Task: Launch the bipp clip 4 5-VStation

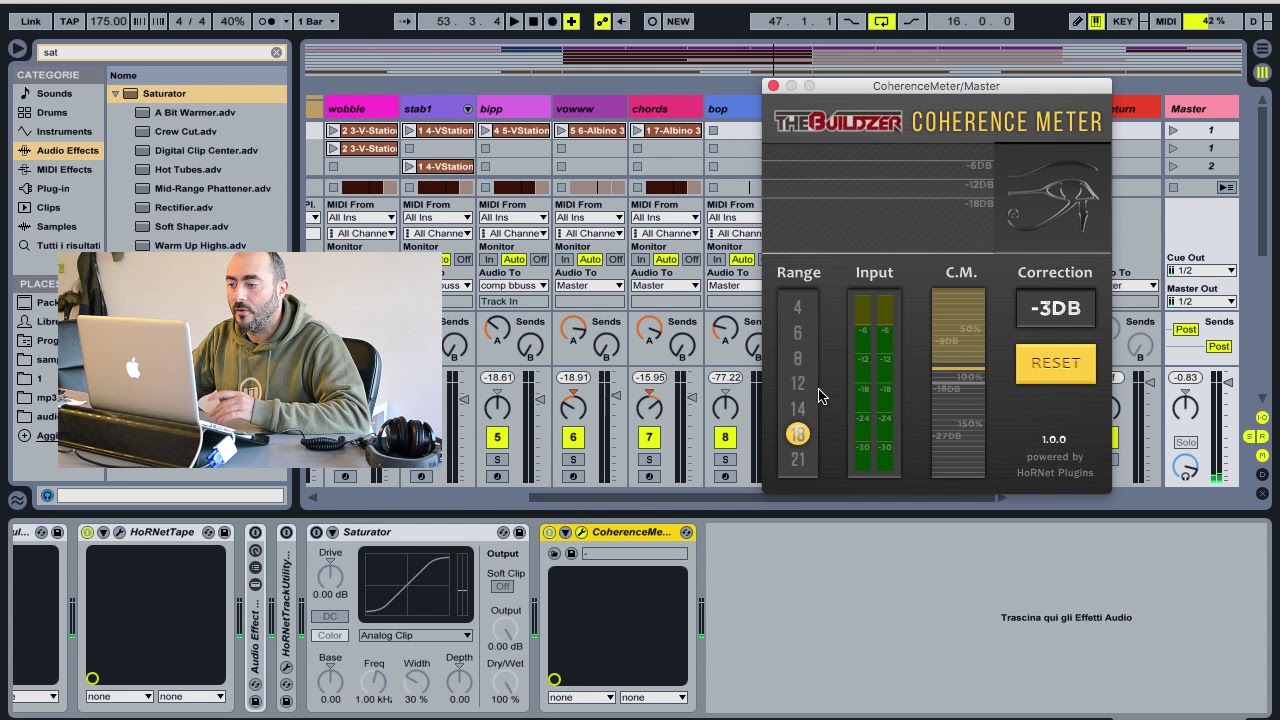Action: point(485,131)
